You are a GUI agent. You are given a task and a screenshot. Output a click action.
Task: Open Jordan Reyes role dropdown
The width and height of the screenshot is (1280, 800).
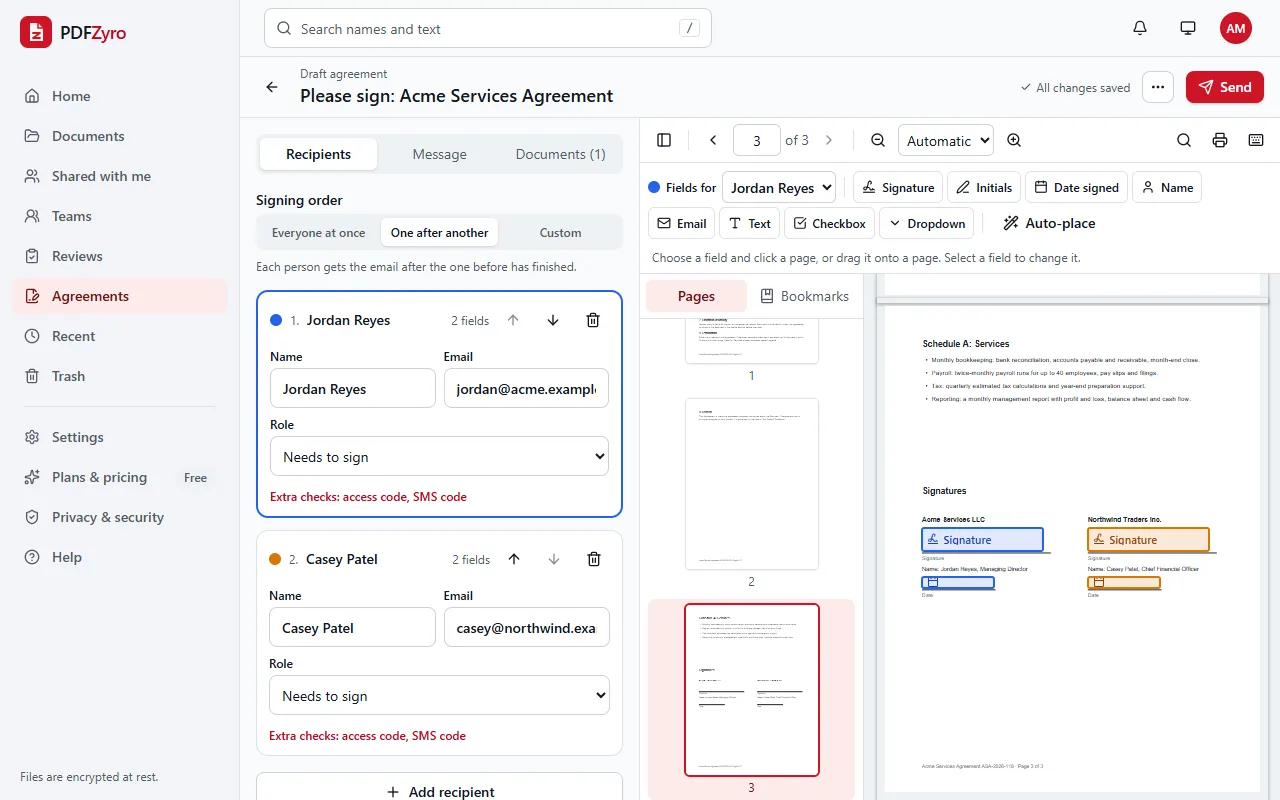pyautogui.click(x=439, y=456)
